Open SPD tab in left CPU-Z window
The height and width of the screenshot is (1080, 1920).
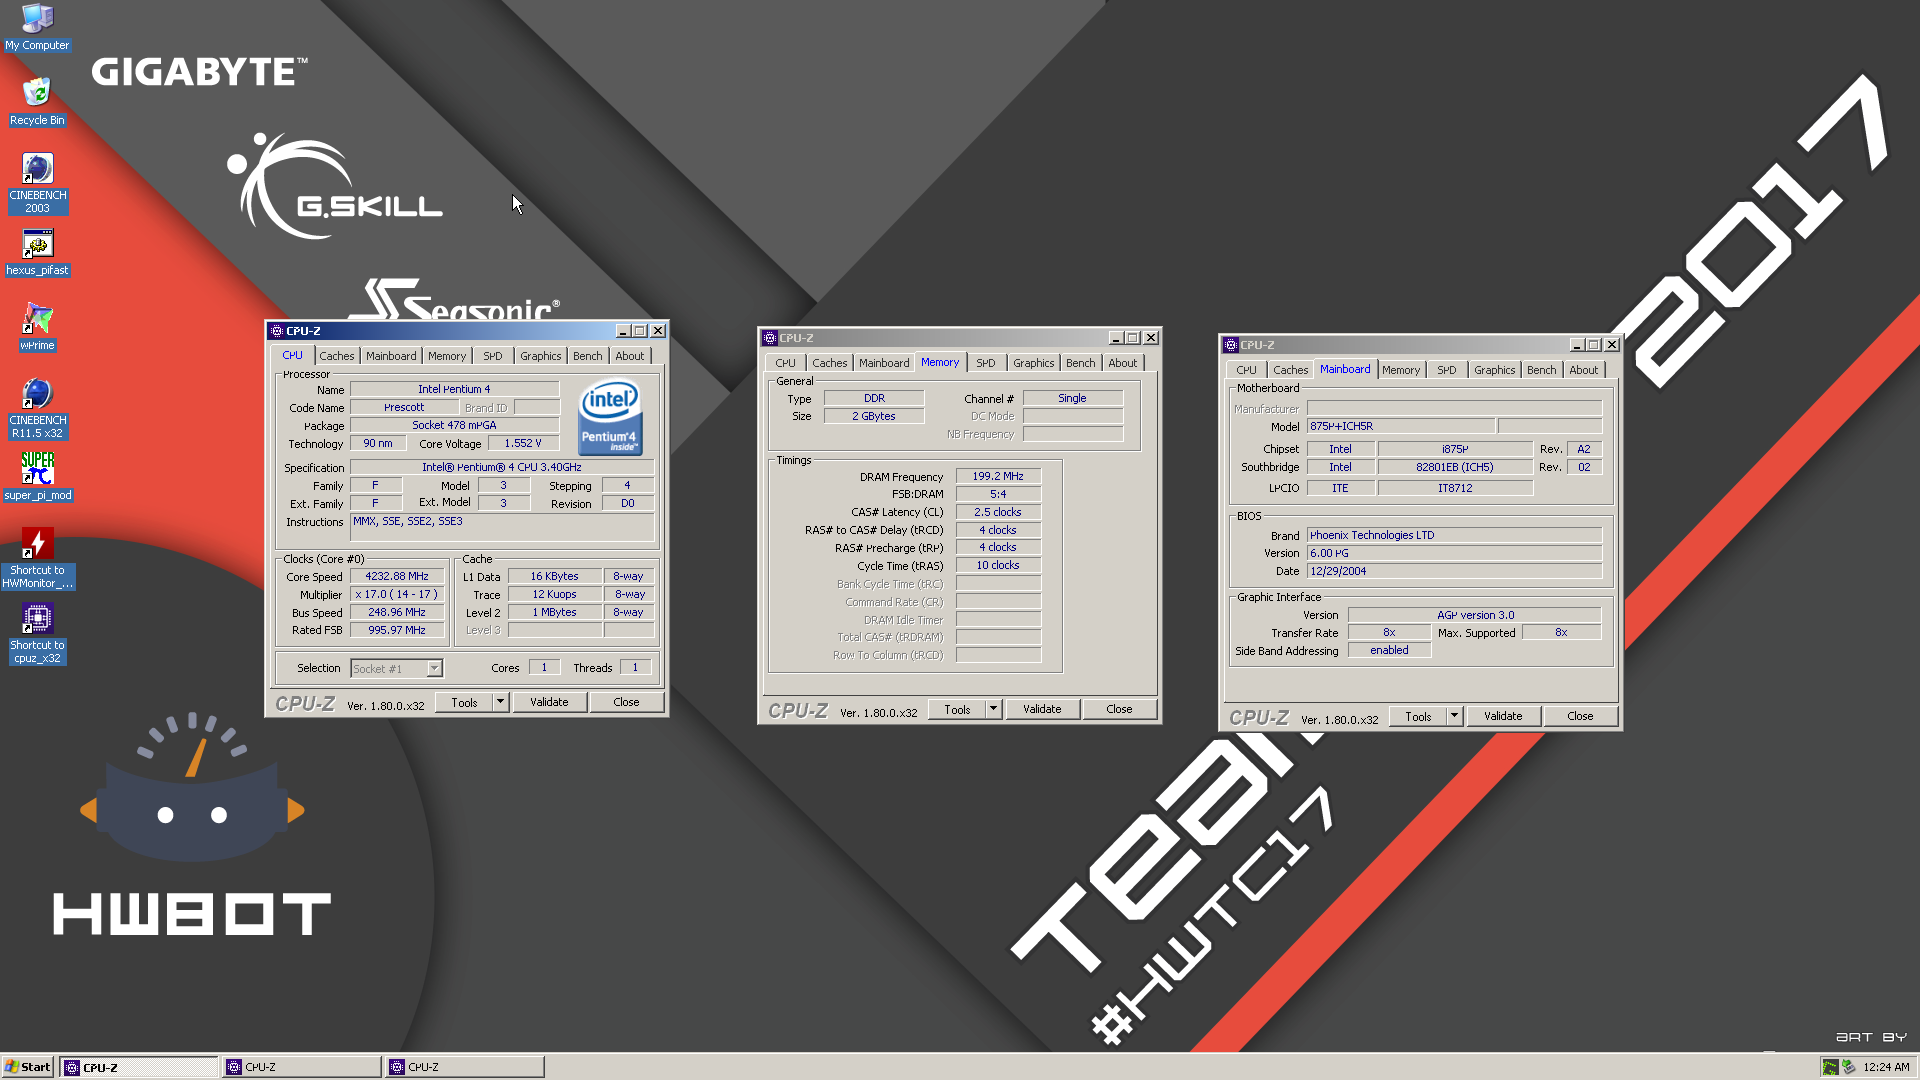pos(493,356)
